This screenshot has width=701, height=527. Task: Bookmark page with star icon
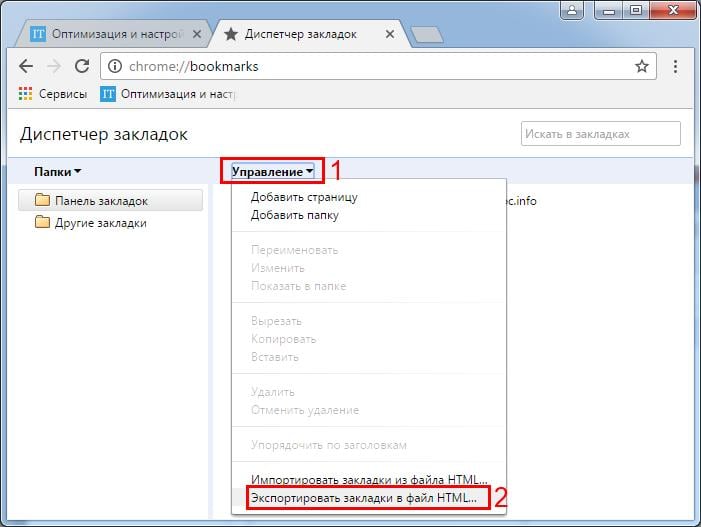click(641, 67)
